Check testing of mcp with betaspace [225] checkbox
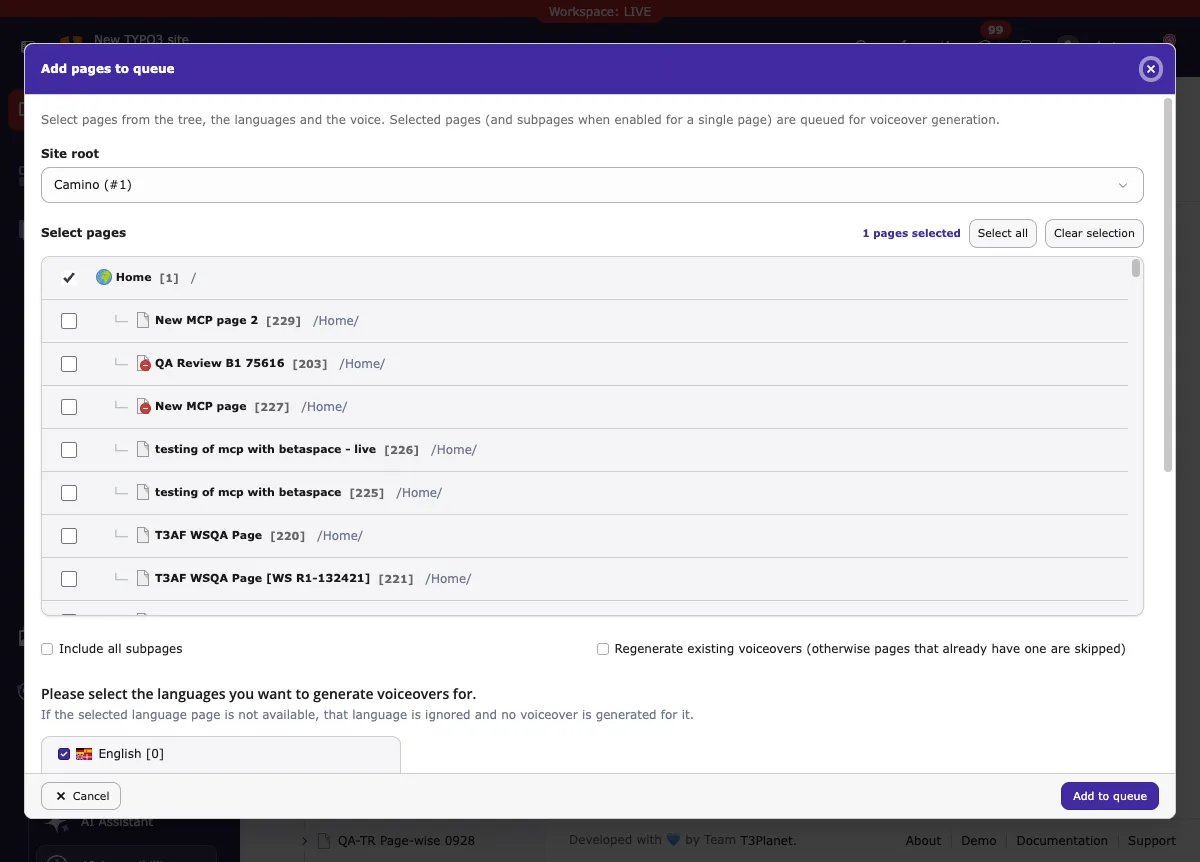Viewport: 1200px width, 862px height. [x=69, y=493]
